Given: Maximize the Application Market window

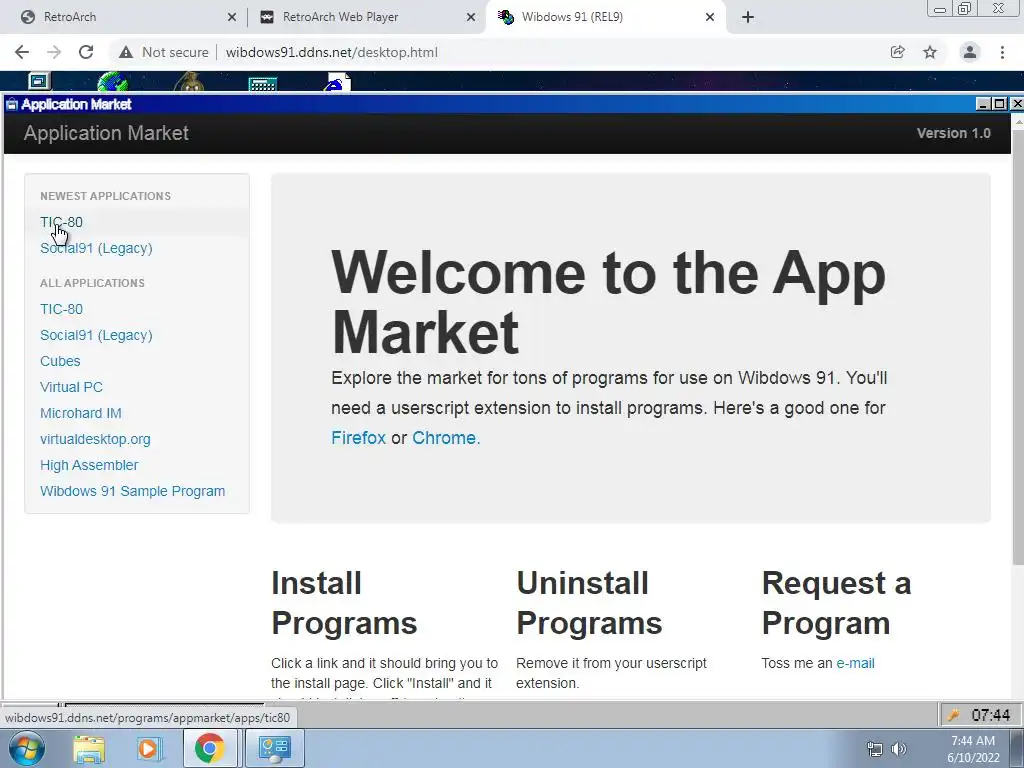Looking at the screenshot, I should [x=999, y=104].
